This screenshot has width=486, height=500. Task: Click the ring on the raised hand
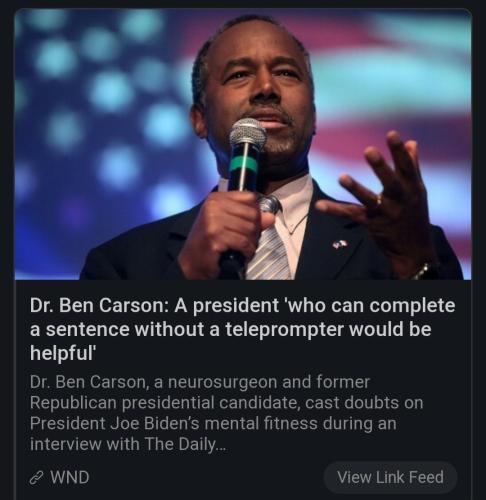[379, 201]
